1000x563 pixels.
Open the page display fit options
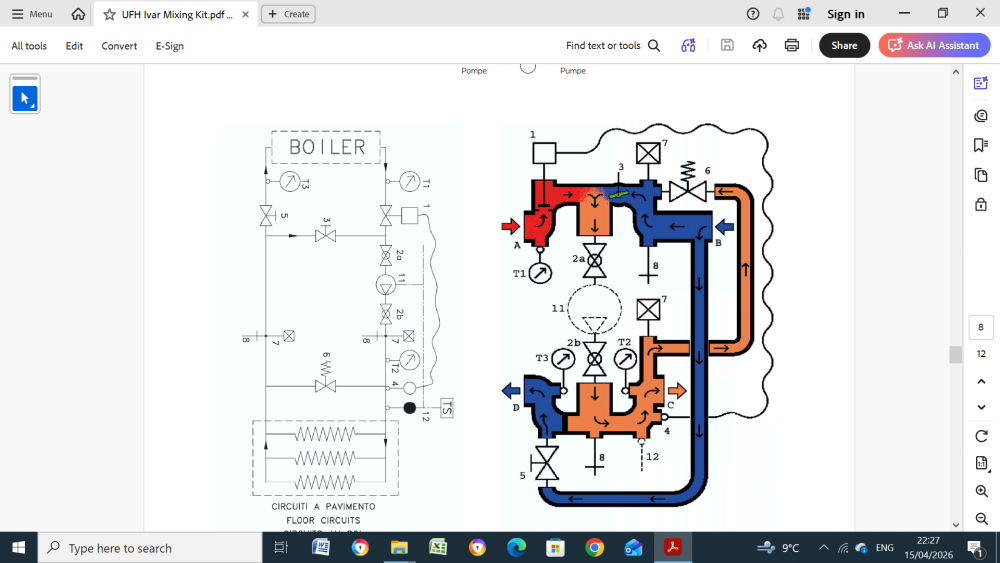pos(981,463)
